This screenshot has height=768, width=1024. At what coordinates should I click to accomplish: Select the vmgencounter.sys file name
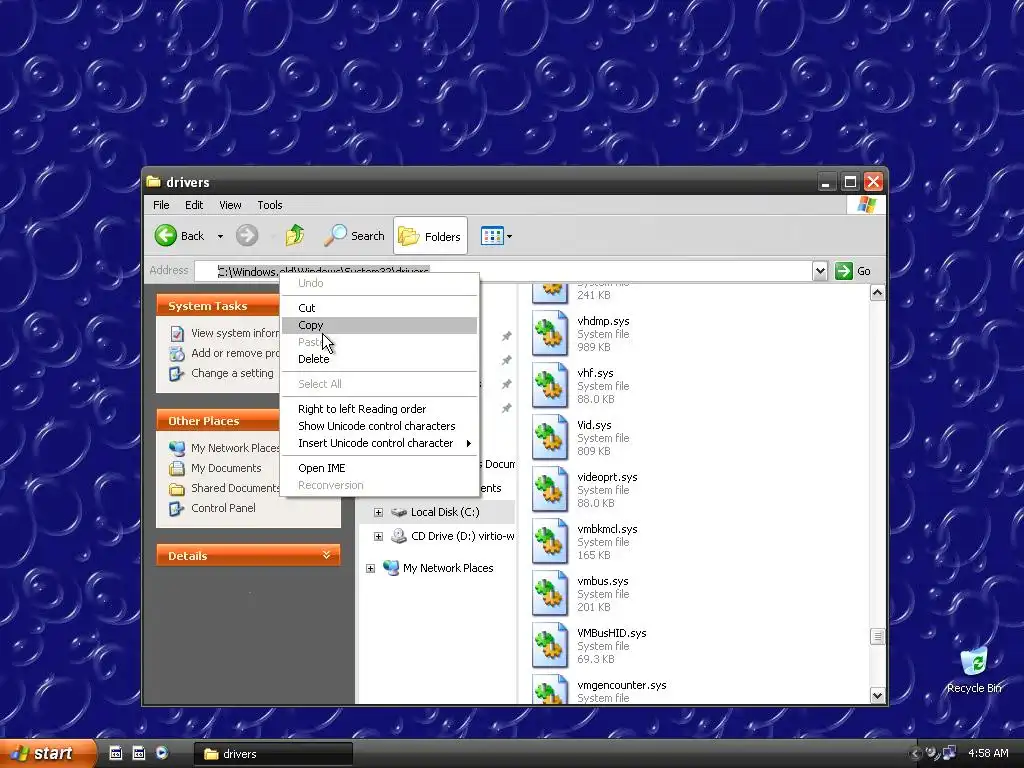pos(622,685)
